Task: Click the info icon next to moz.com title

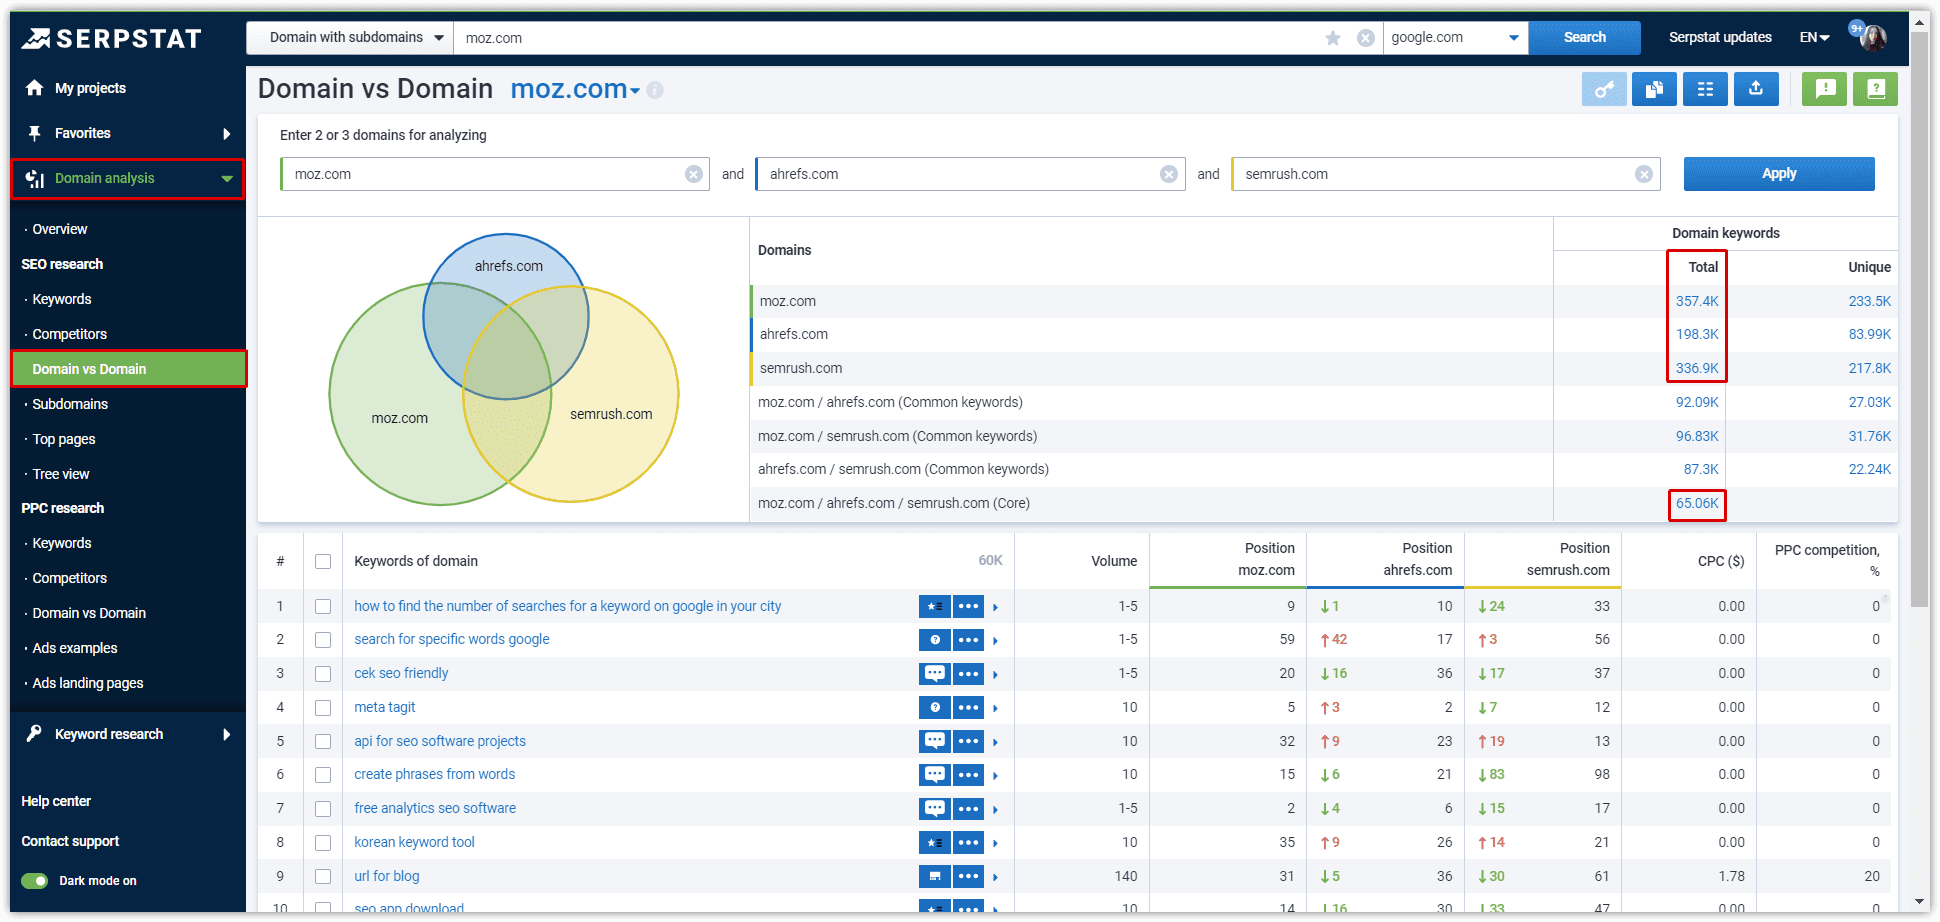Action: 655,90
